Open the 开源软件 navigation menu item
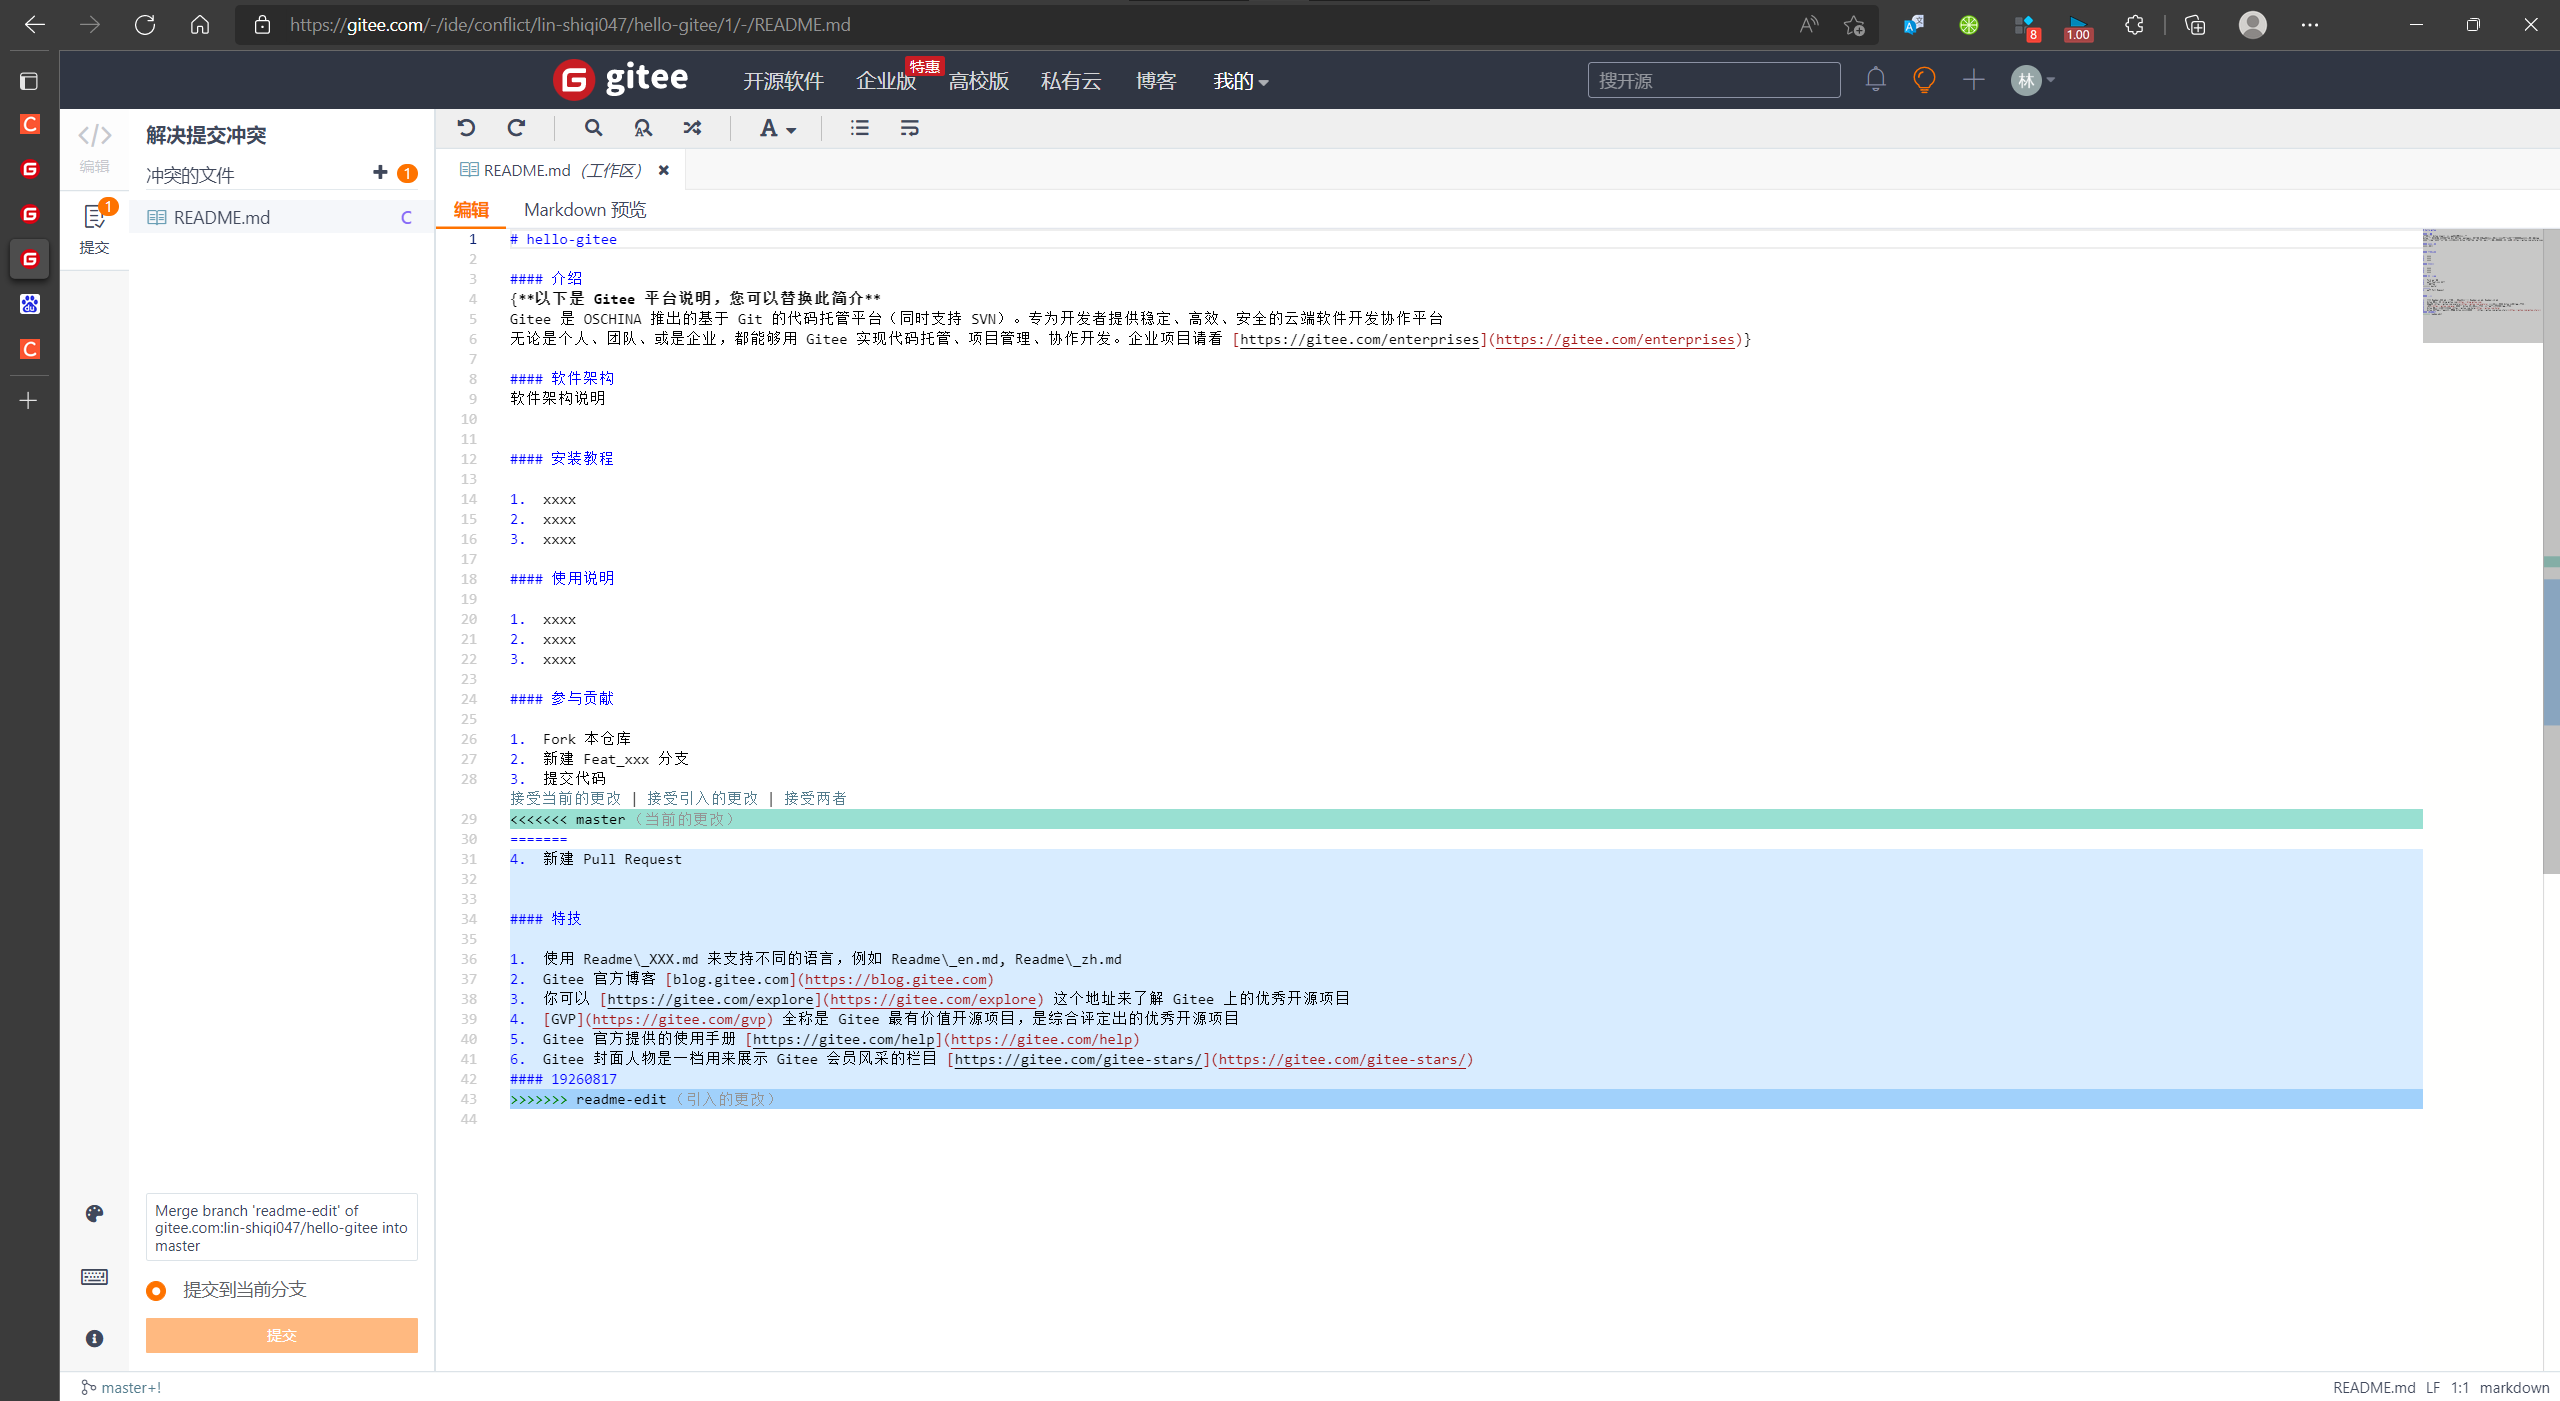The width and height of the screenshot is (2560, 1401). pyautogui.click(x=783, y=81)
